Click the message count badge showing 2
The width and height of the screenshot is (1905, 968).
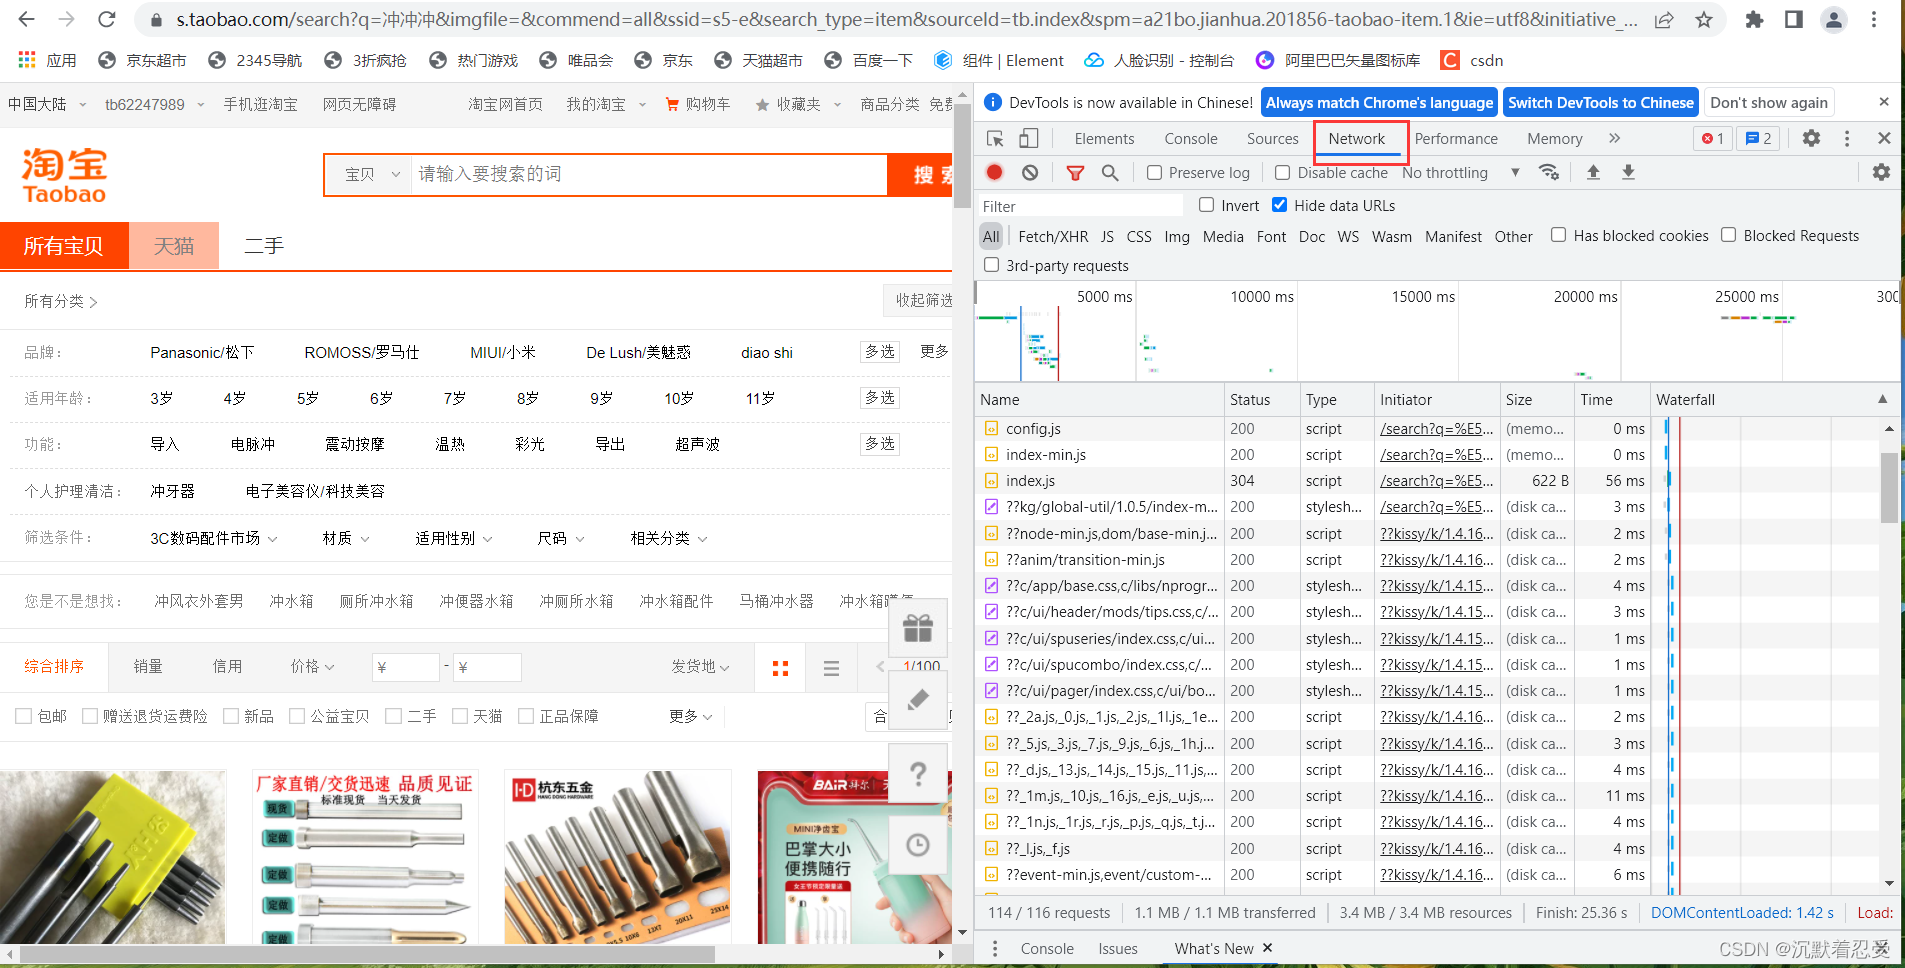1759,138
